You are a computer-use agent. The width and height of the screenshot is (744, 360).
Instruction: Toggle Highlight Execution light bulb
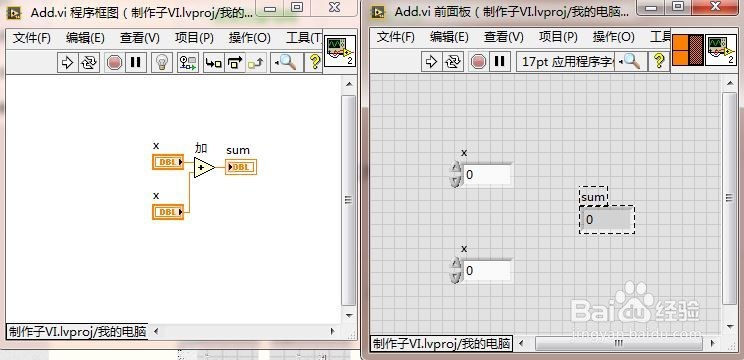162,62
